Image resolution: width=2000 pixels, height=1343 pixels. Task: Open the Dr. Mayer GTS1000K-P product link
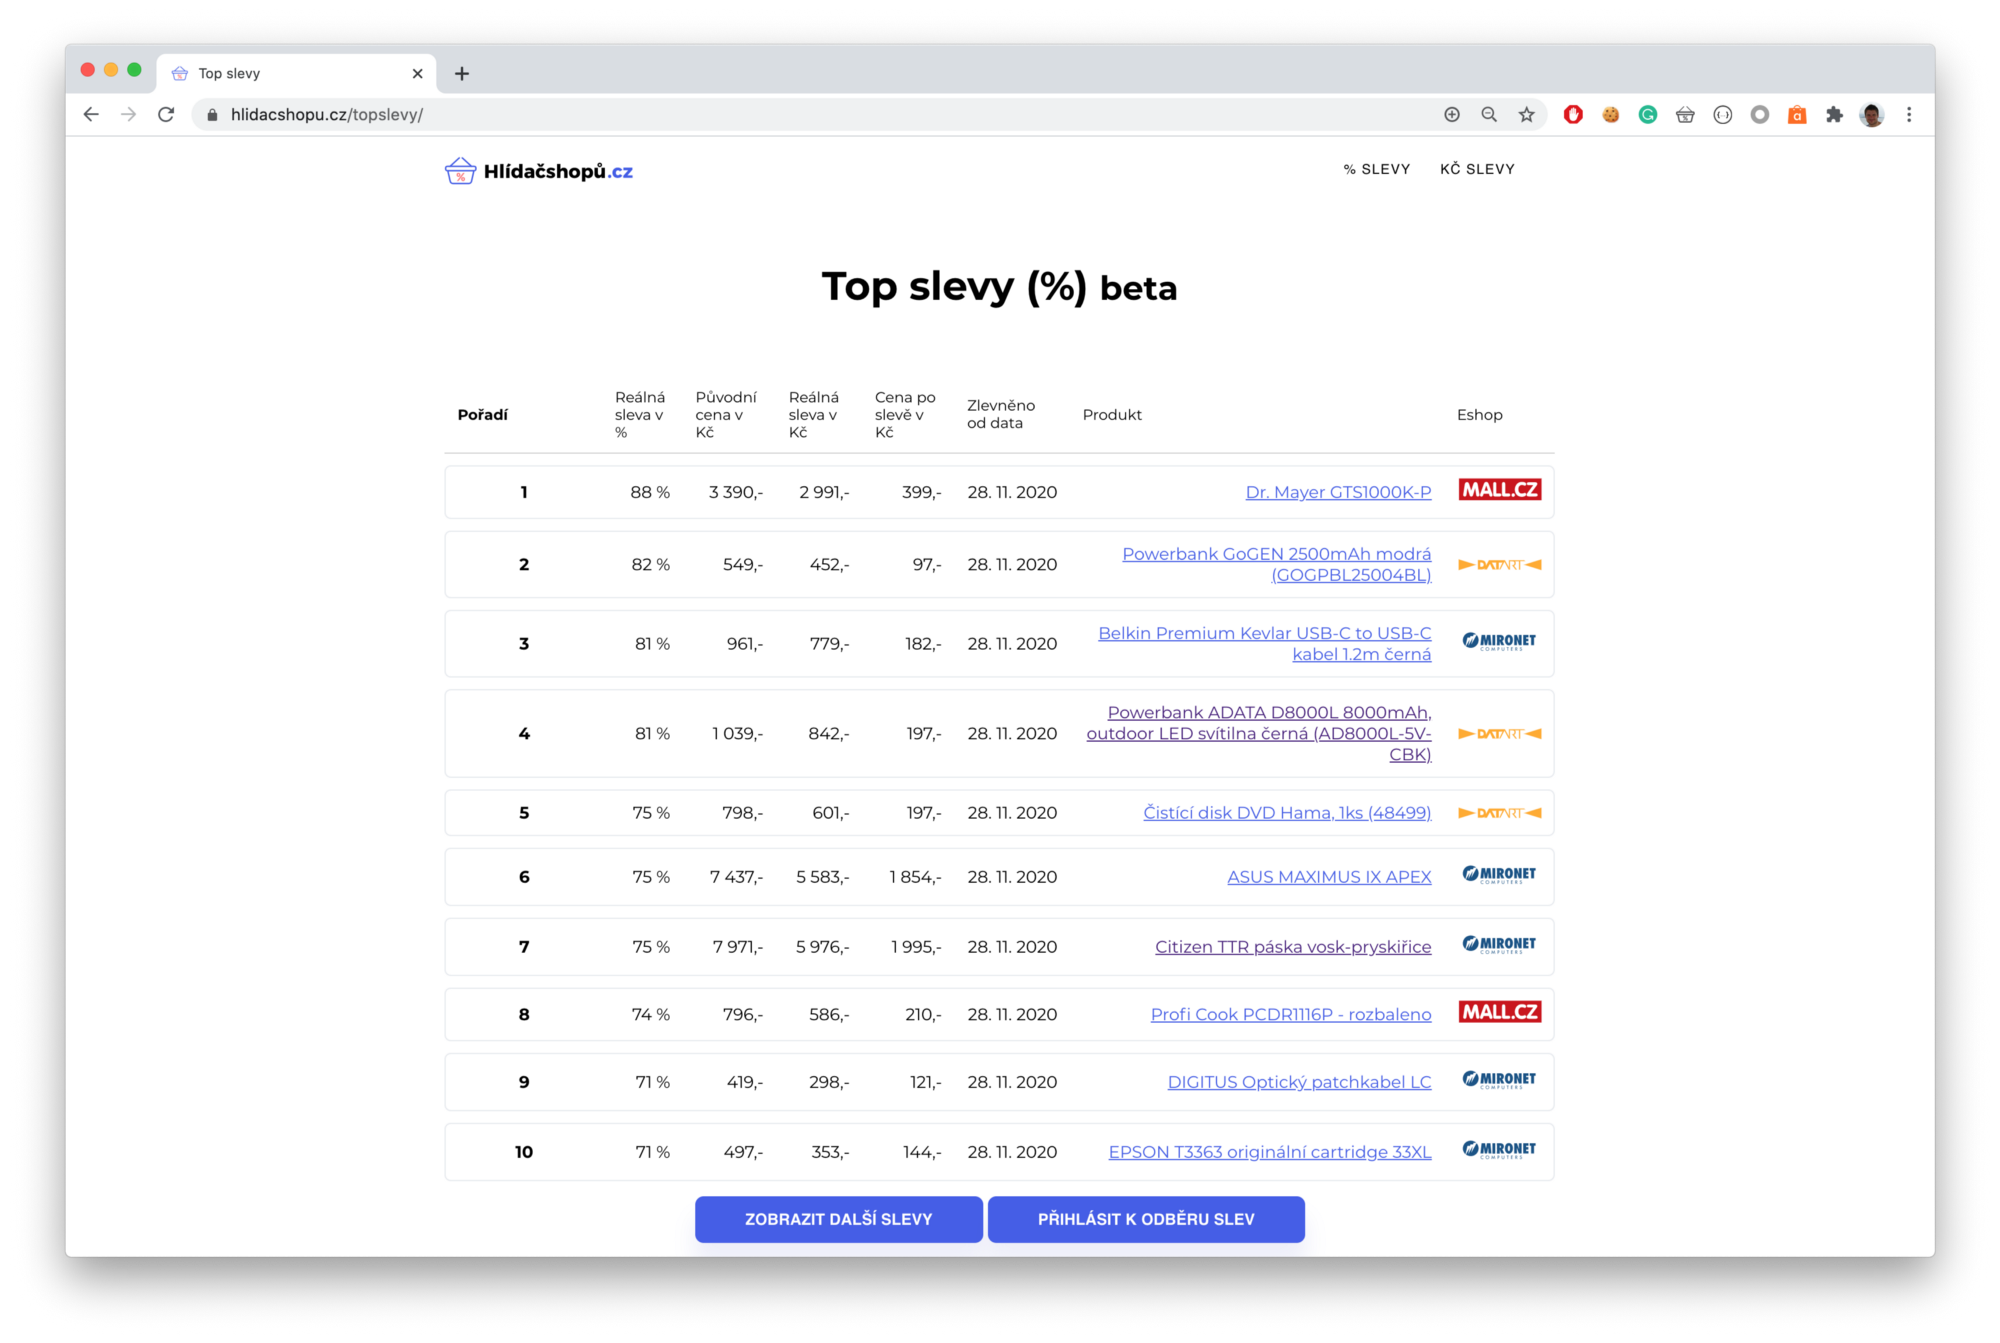[1338, 492]
